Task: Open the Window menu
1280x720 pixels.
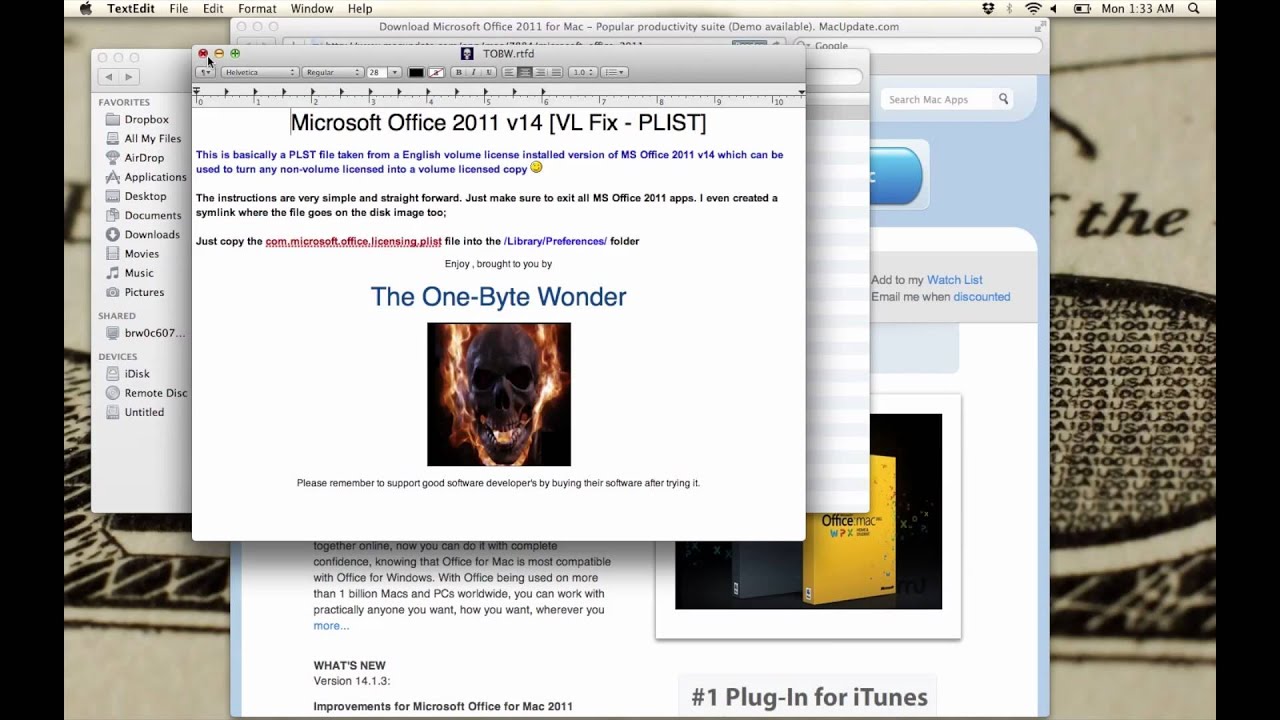Action: click(312, 9)
